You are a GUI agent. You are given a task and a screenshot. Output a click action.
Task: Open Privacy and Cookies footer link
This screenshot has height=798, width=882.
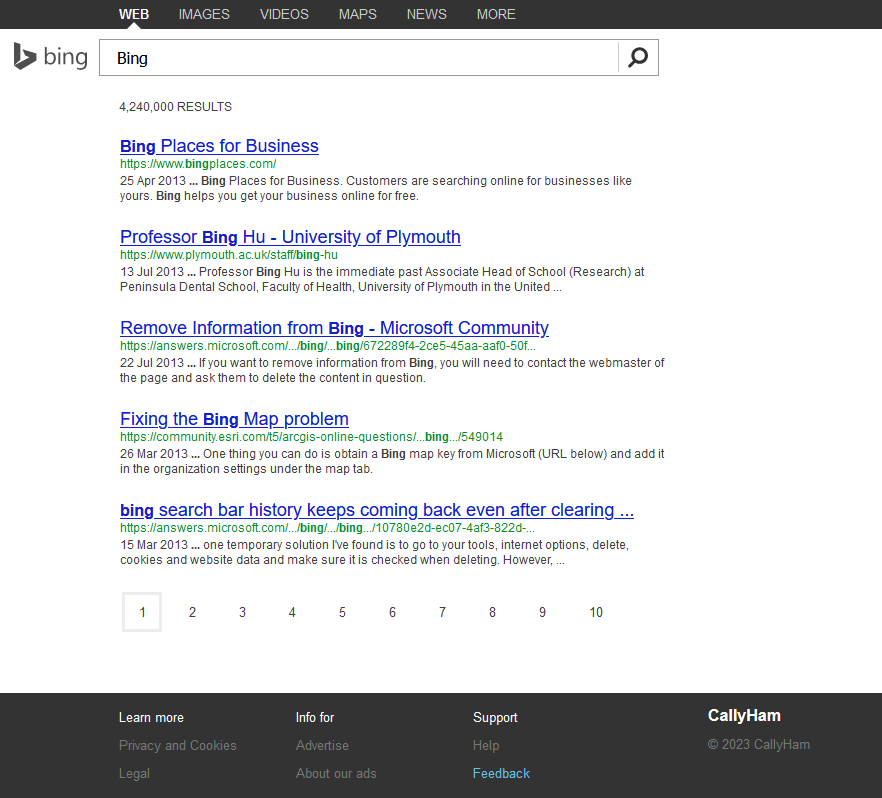178,745
